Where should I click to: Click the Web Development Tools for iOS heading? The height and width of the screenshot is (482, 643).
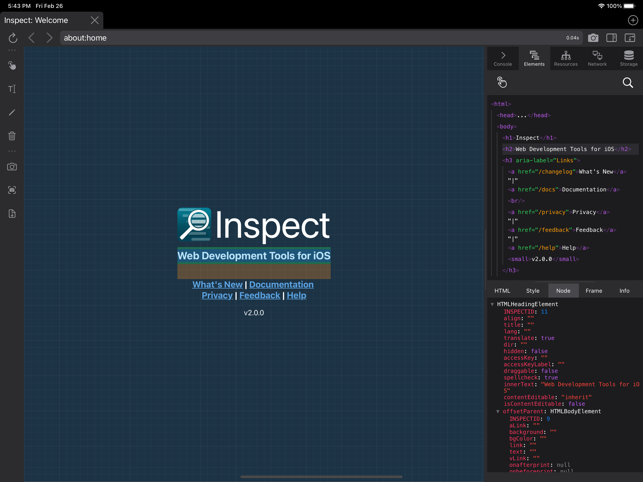coord(254,256)
